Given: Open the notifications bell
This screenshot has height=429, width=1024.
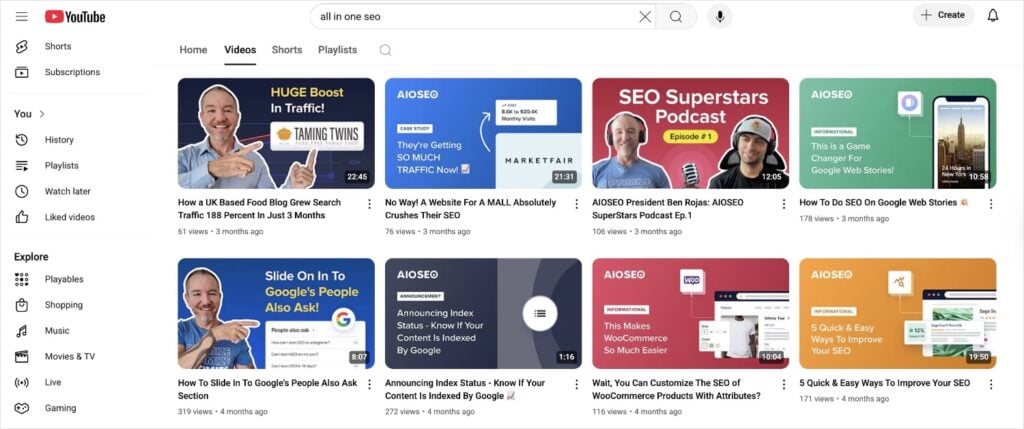Looking at the screenshot, I should (993, 15).
